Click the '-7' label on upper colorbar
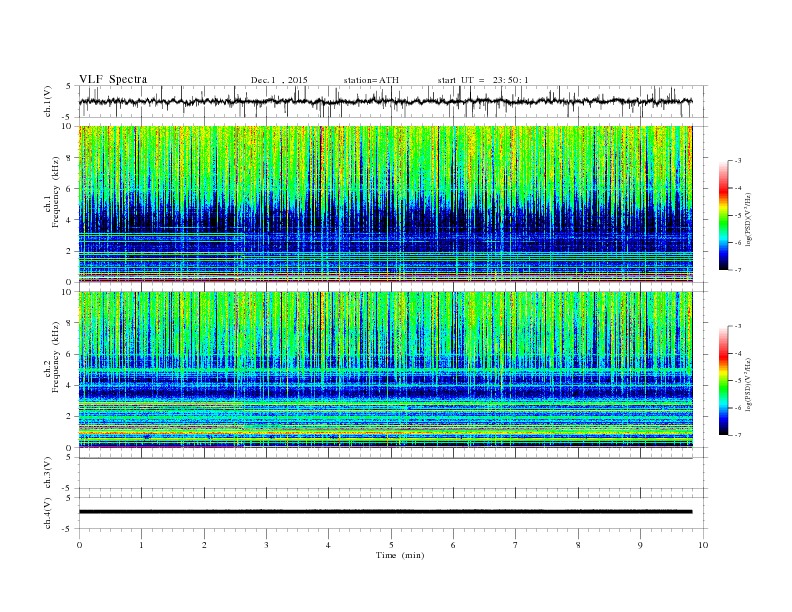792x612 pixels. [738, 270]
